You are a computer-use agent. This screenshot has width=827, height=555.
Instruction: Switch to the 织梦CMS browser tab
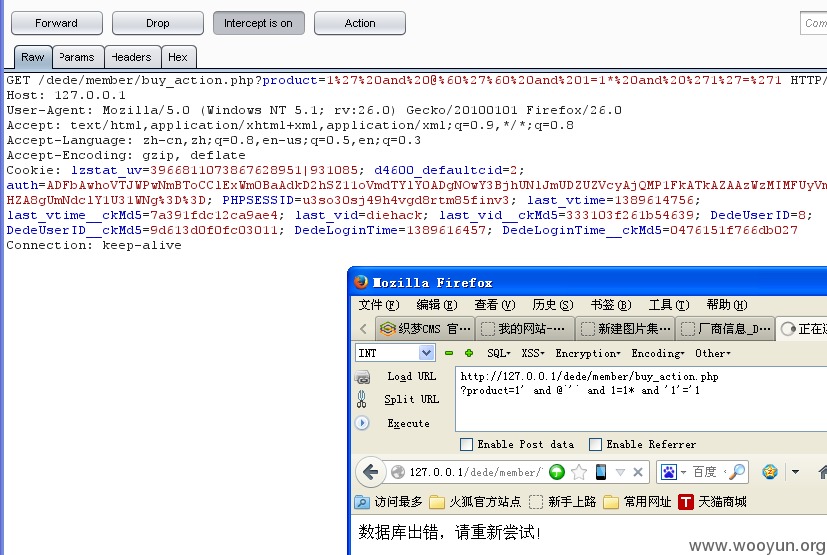pyautogui.click(x=425, y=329)
